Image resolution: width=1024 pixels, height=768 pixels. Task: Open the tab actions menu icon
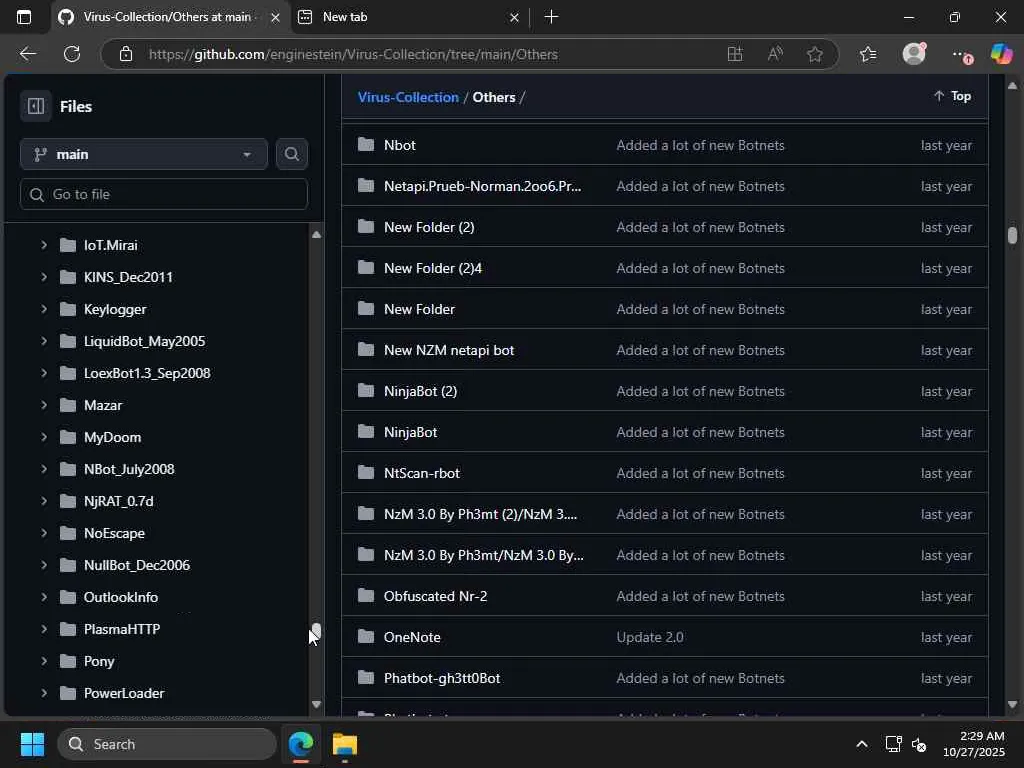tap(24, 17)
